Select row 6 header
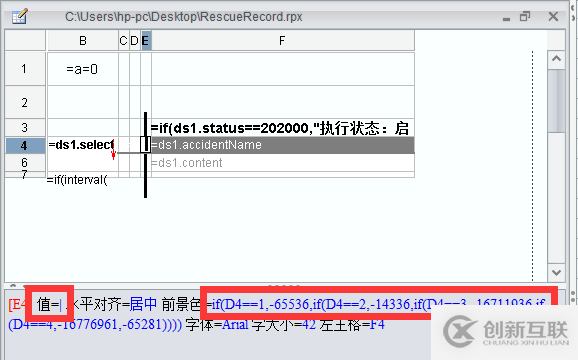Screen dimensions: 578x360 [25, 162]
